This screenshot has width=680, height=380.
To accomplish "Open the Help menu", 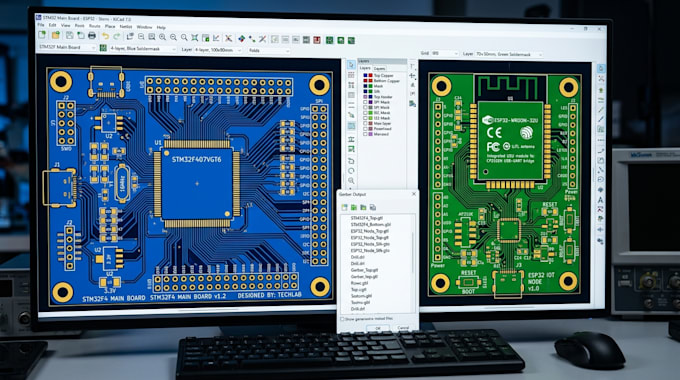I will click(x=161, y=27).
